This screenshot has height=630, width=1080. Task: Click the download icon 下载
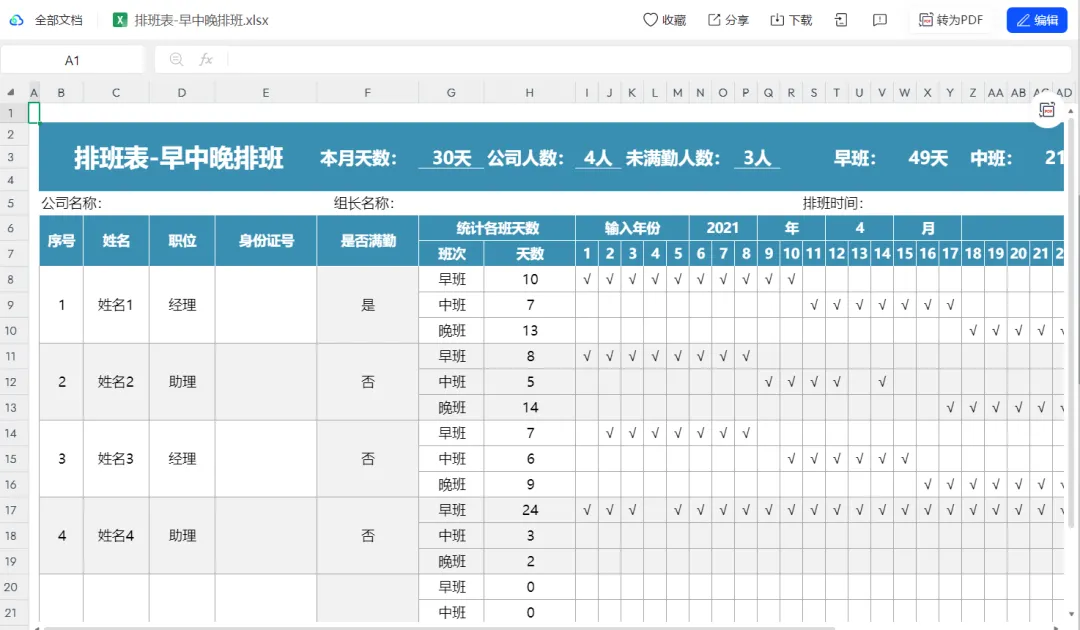(777, 20)
